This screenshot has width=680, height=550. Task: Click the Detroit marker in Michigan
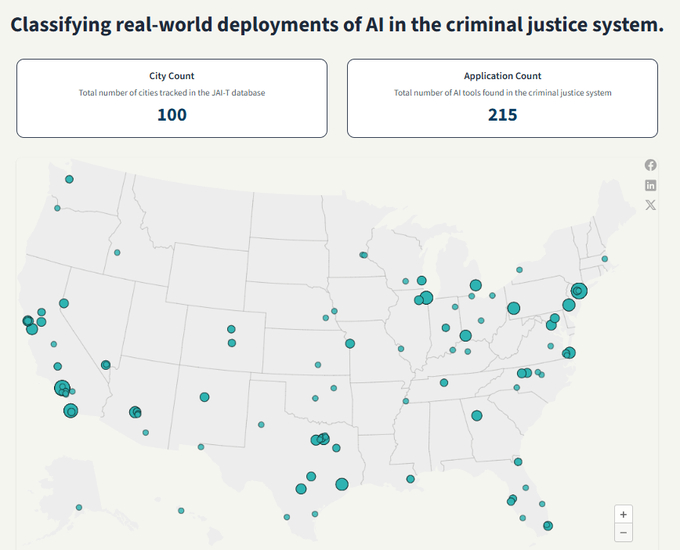476,285
